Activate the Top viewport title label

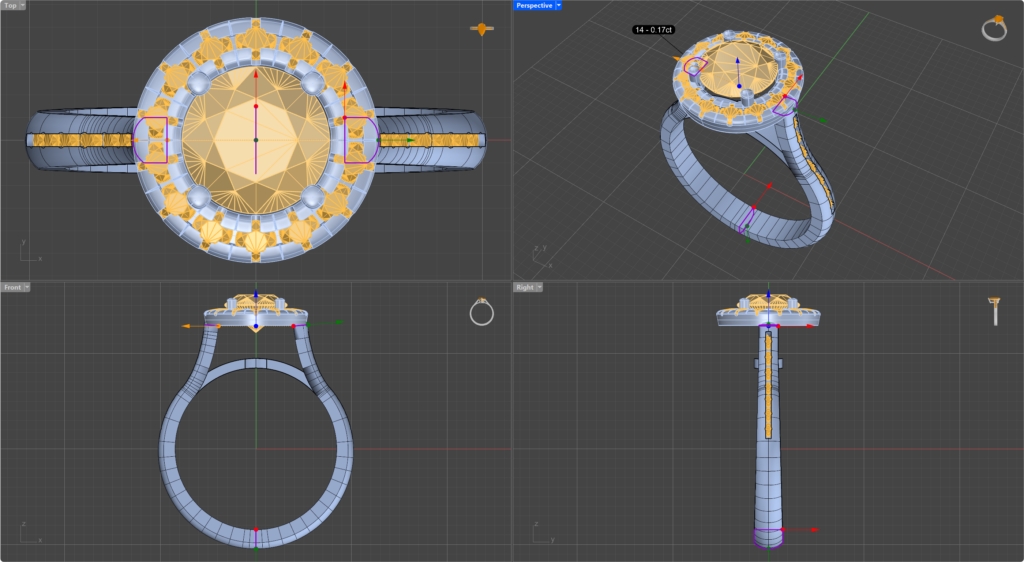[10, 5]
